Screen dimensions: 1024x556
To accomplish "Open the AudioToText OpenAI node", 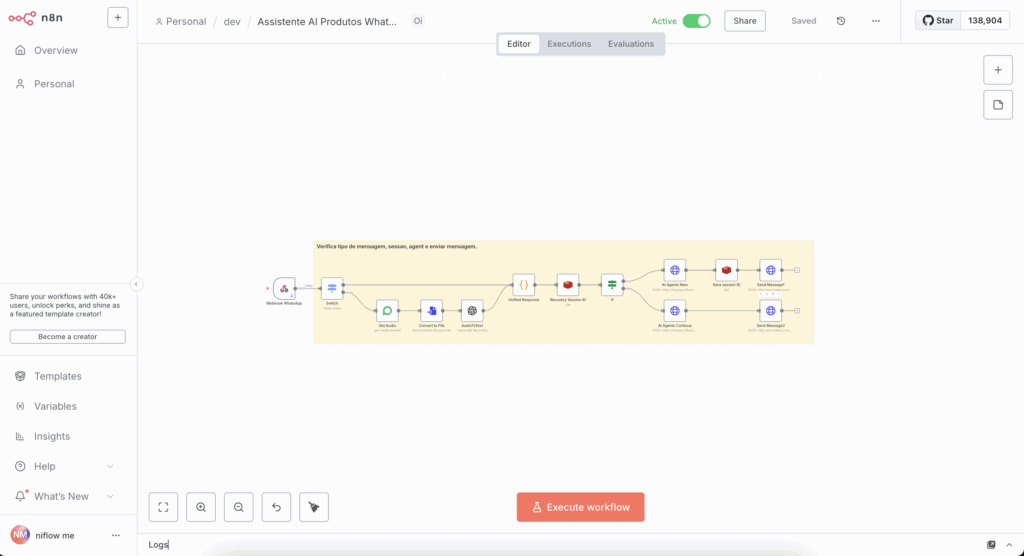I will (x=471, y=310).
